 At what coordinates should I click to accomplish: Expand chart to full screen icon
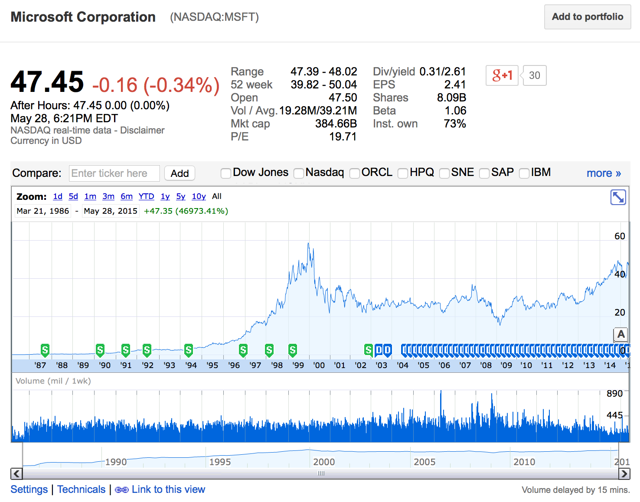618,198
